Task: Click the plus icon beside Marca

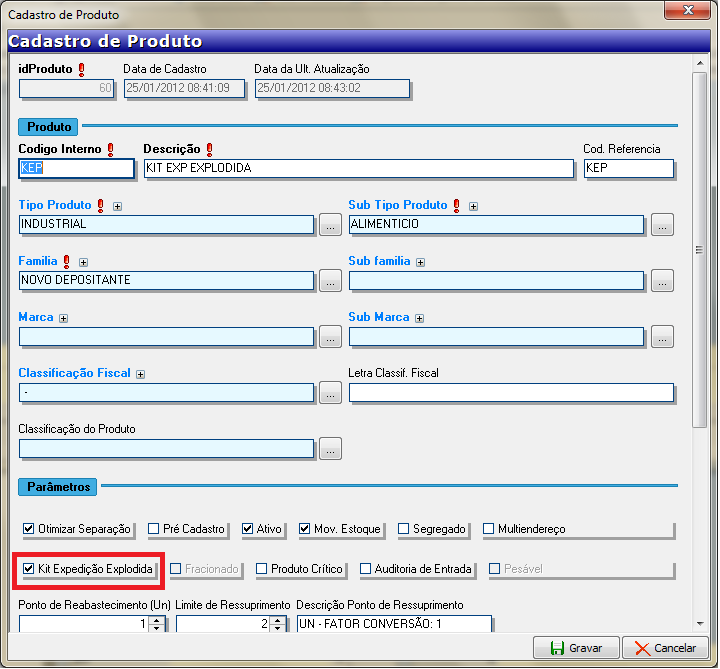Action: [x=63, y=319]
